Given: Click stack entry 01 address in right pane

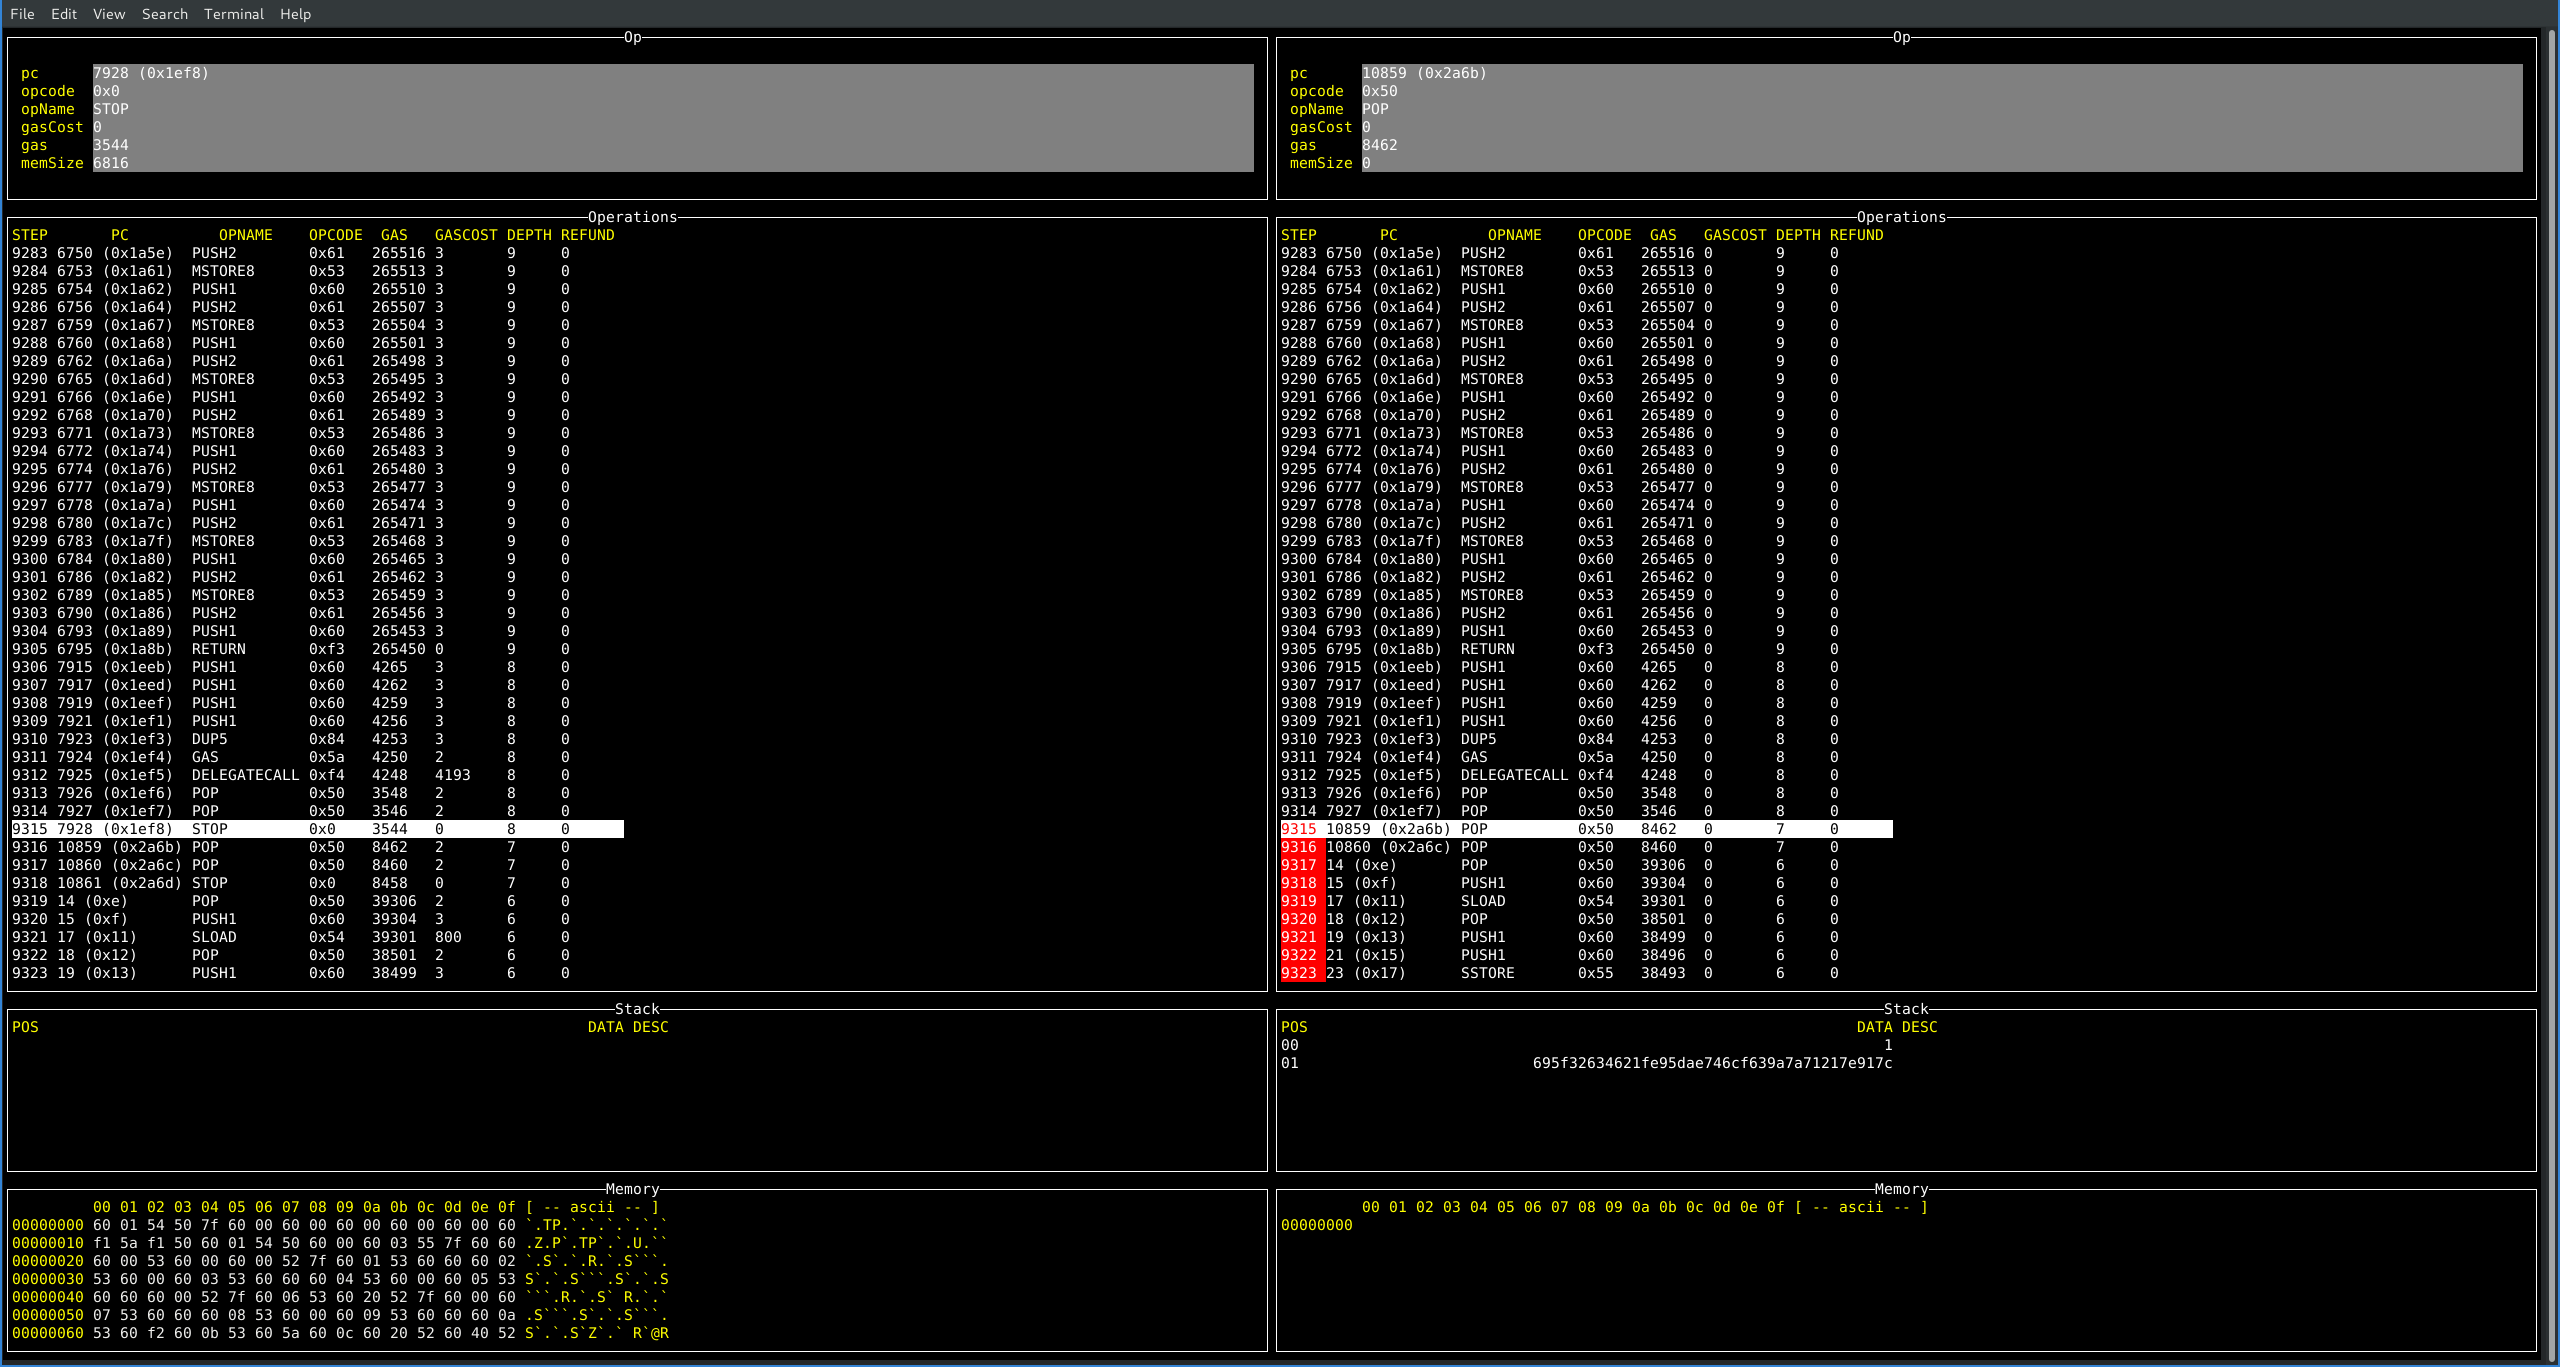Looking at the screenshot, I should coord(1712,1063).
